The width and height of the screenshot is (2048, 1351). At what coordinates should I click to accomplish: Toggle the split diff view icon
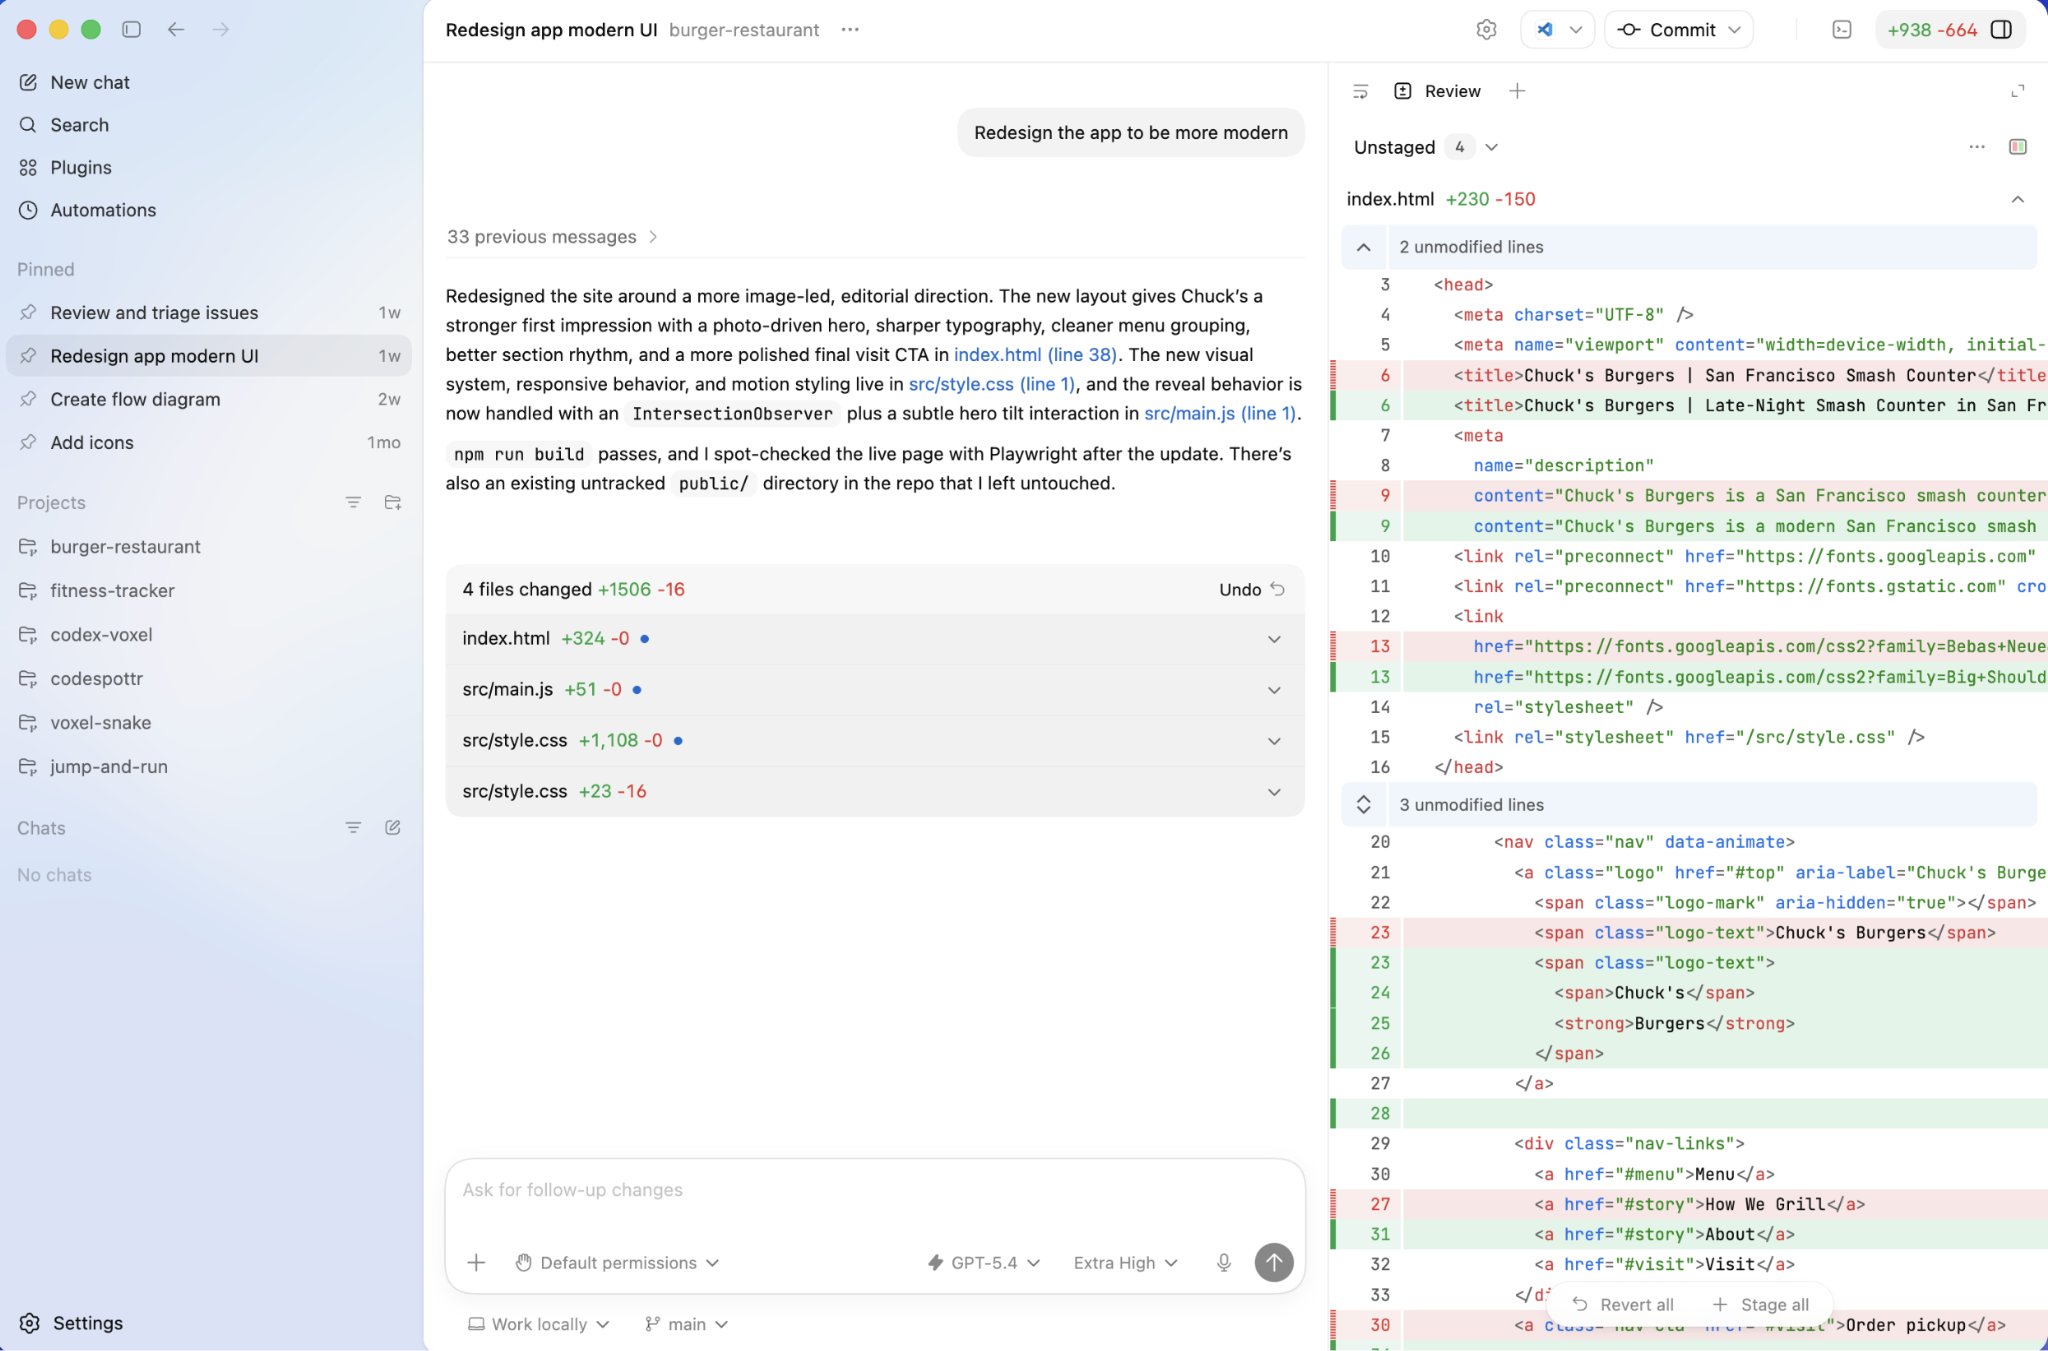[2017, 147]
